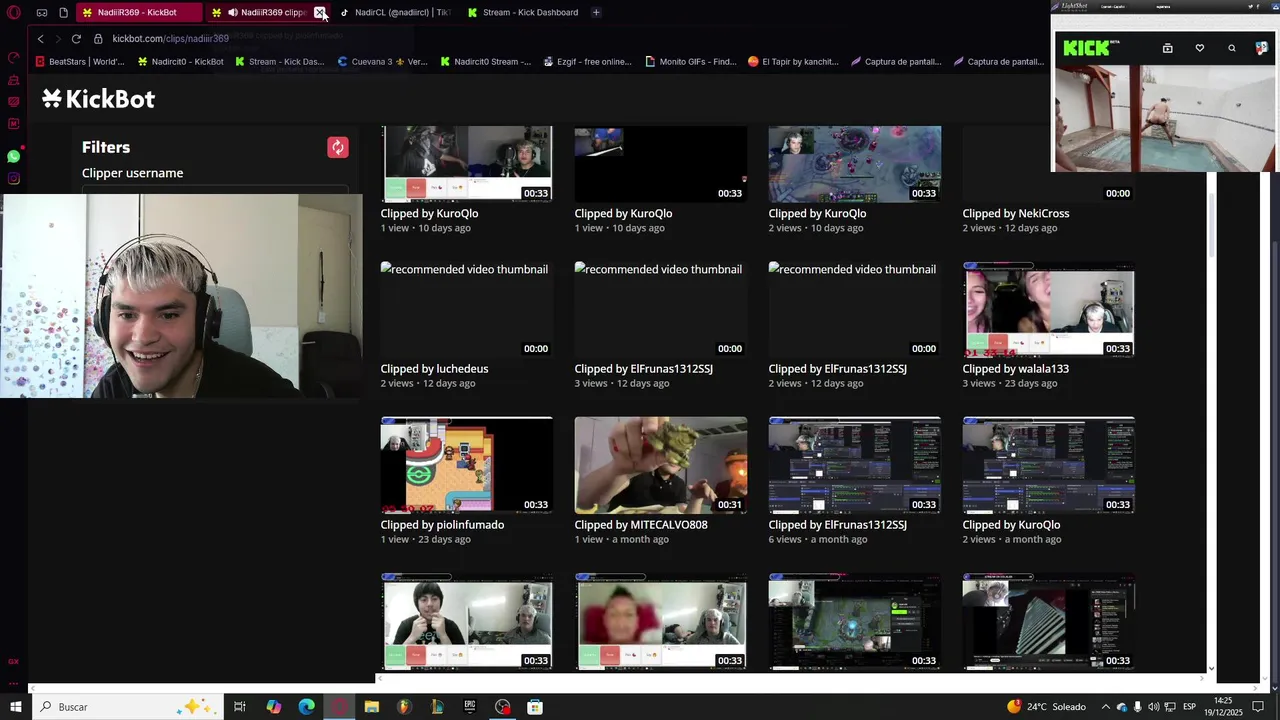Open Nadircit0 - KickBot bookmark
Image resolution: width=1280 pixels, height=720 pixels.
click(x=181, y=62)
